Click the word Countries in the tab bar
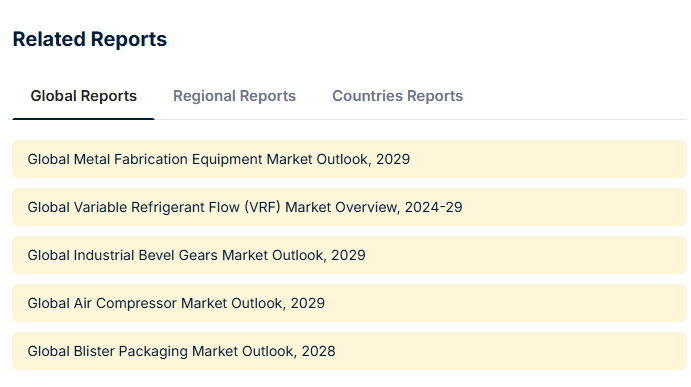Viewport: 691px width, 387px height. [x=367, y=96]
